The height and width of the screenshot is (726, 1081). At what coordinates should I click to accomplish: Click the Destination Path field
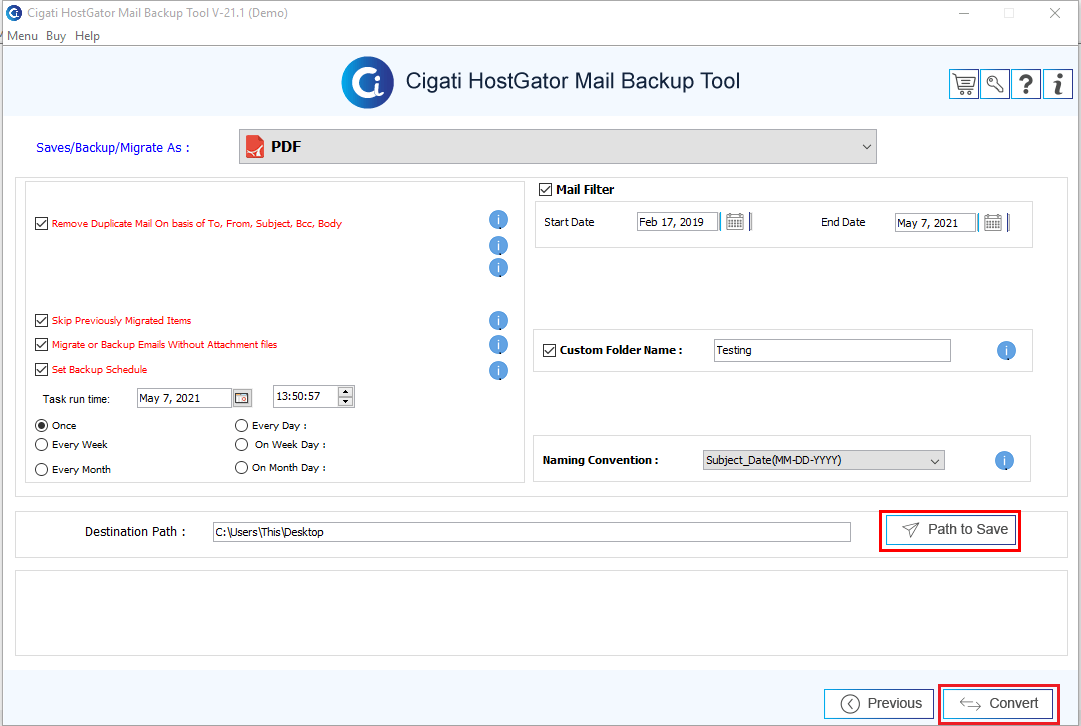pos(532,532)
